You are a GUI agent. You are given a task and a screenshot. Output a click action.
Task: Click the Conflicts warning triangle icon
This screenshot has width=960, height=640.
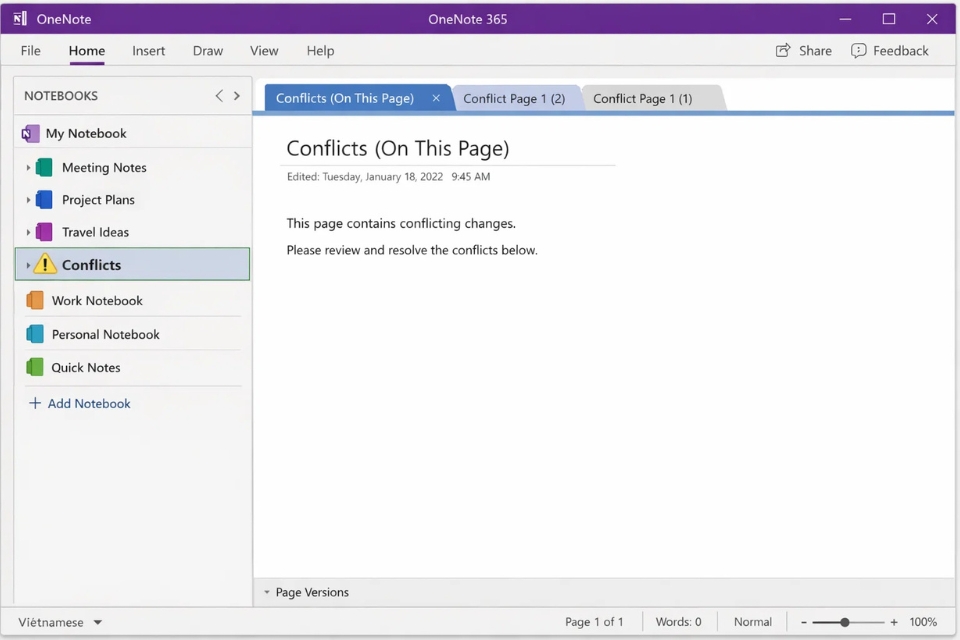(x=45, y=264)
